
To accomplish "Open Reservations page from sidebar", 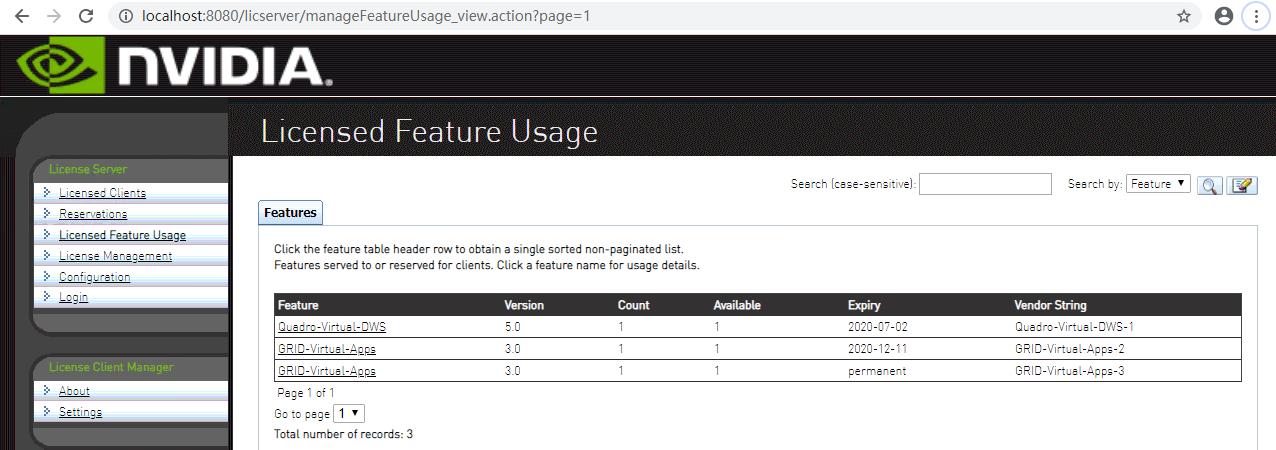I will [93, 214].
